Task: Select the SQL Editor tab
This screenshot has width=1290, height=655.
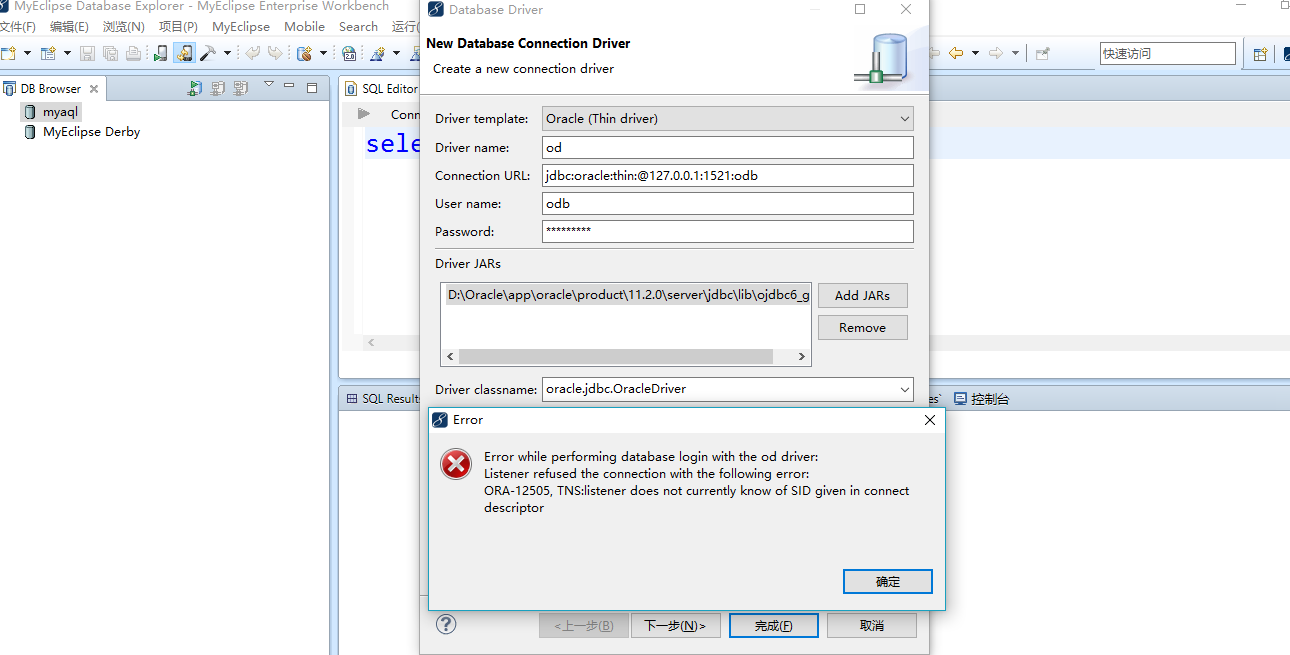Action: pos(381,89)
